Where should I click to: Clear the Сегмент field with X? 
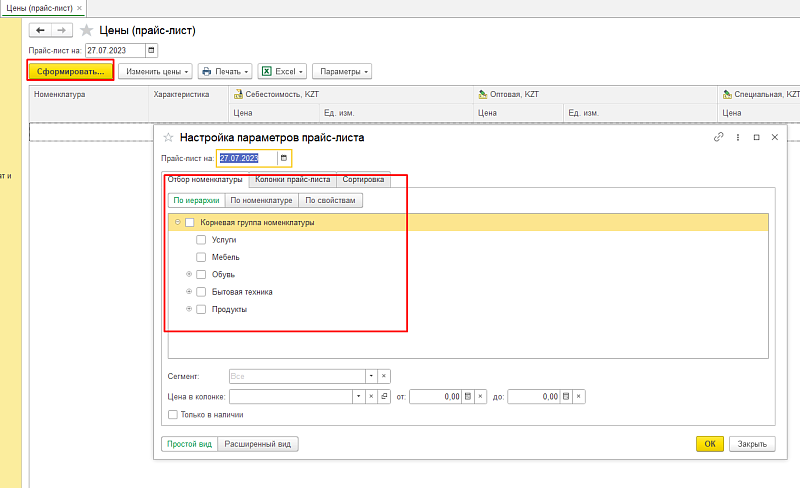(383, 376)
